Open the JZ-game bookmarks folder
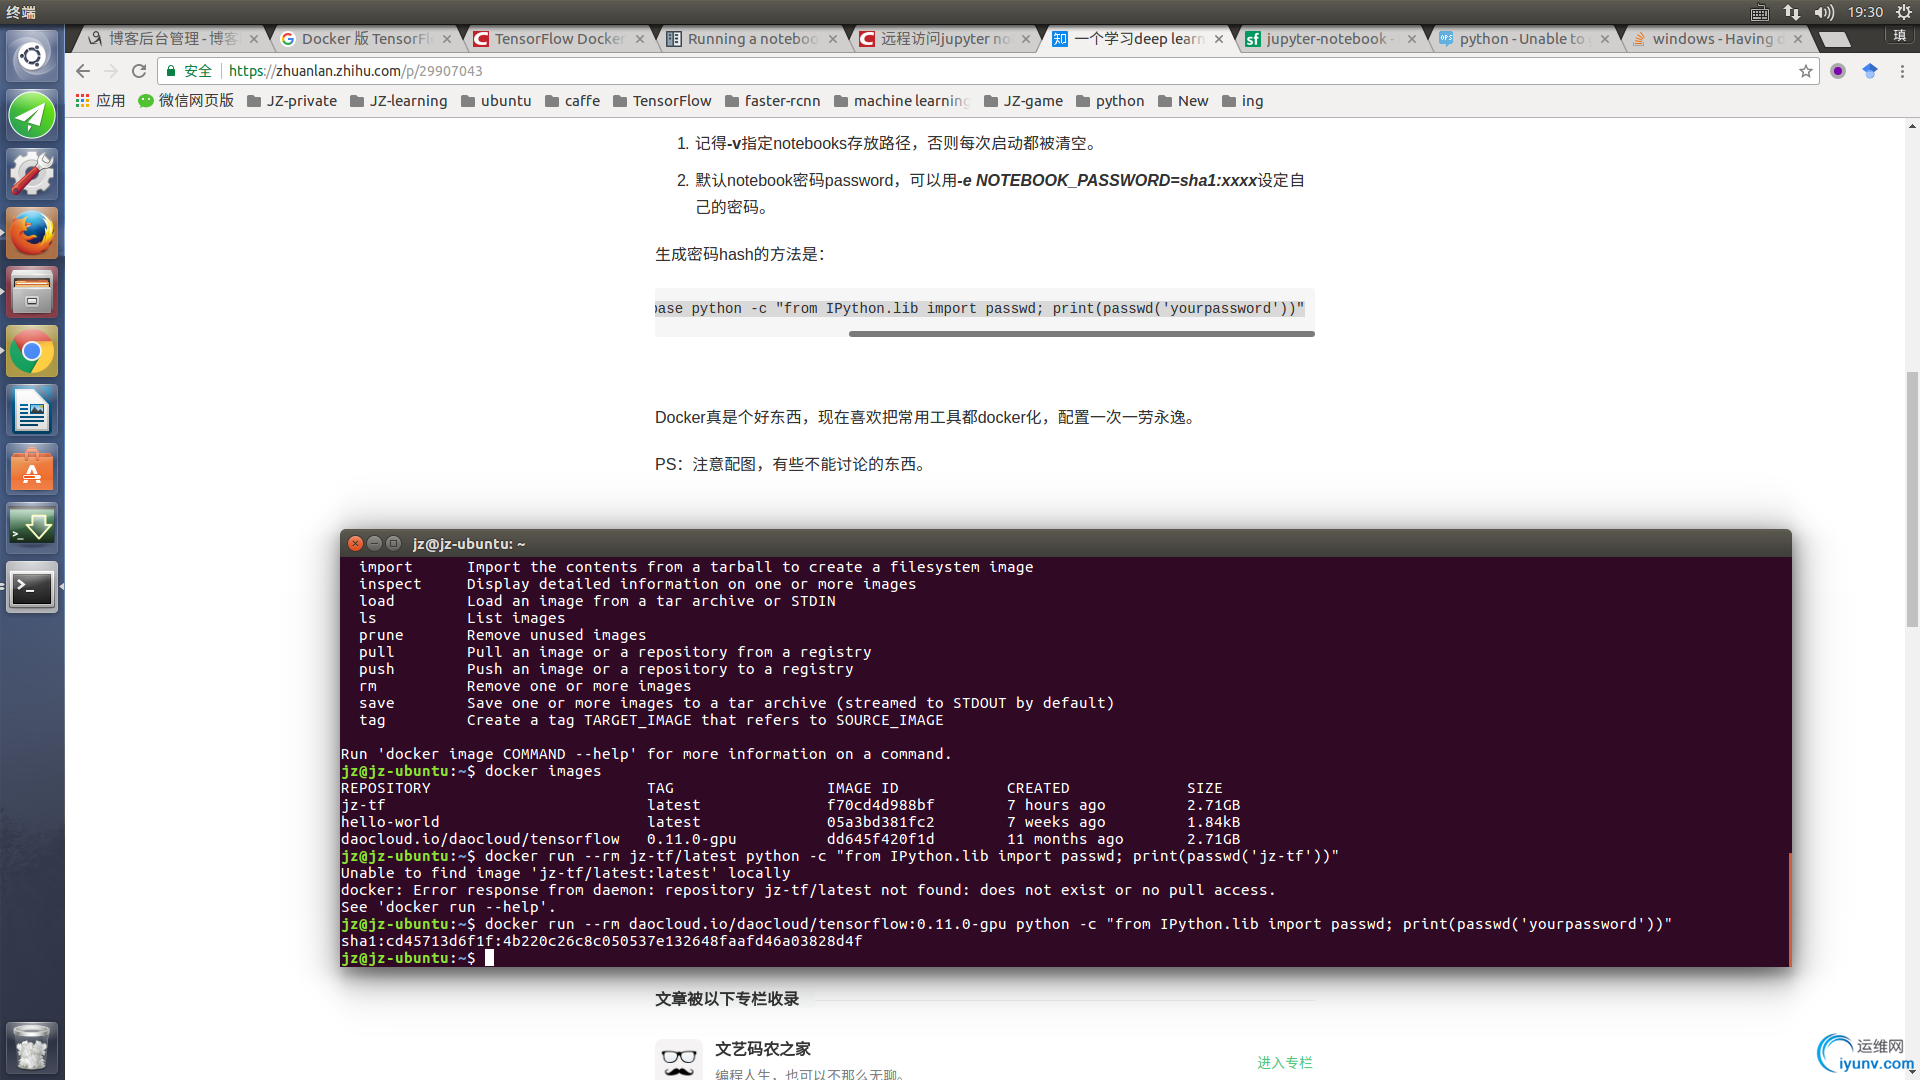This screenshot has width=1920, height=1080. tap(1023, 101)
